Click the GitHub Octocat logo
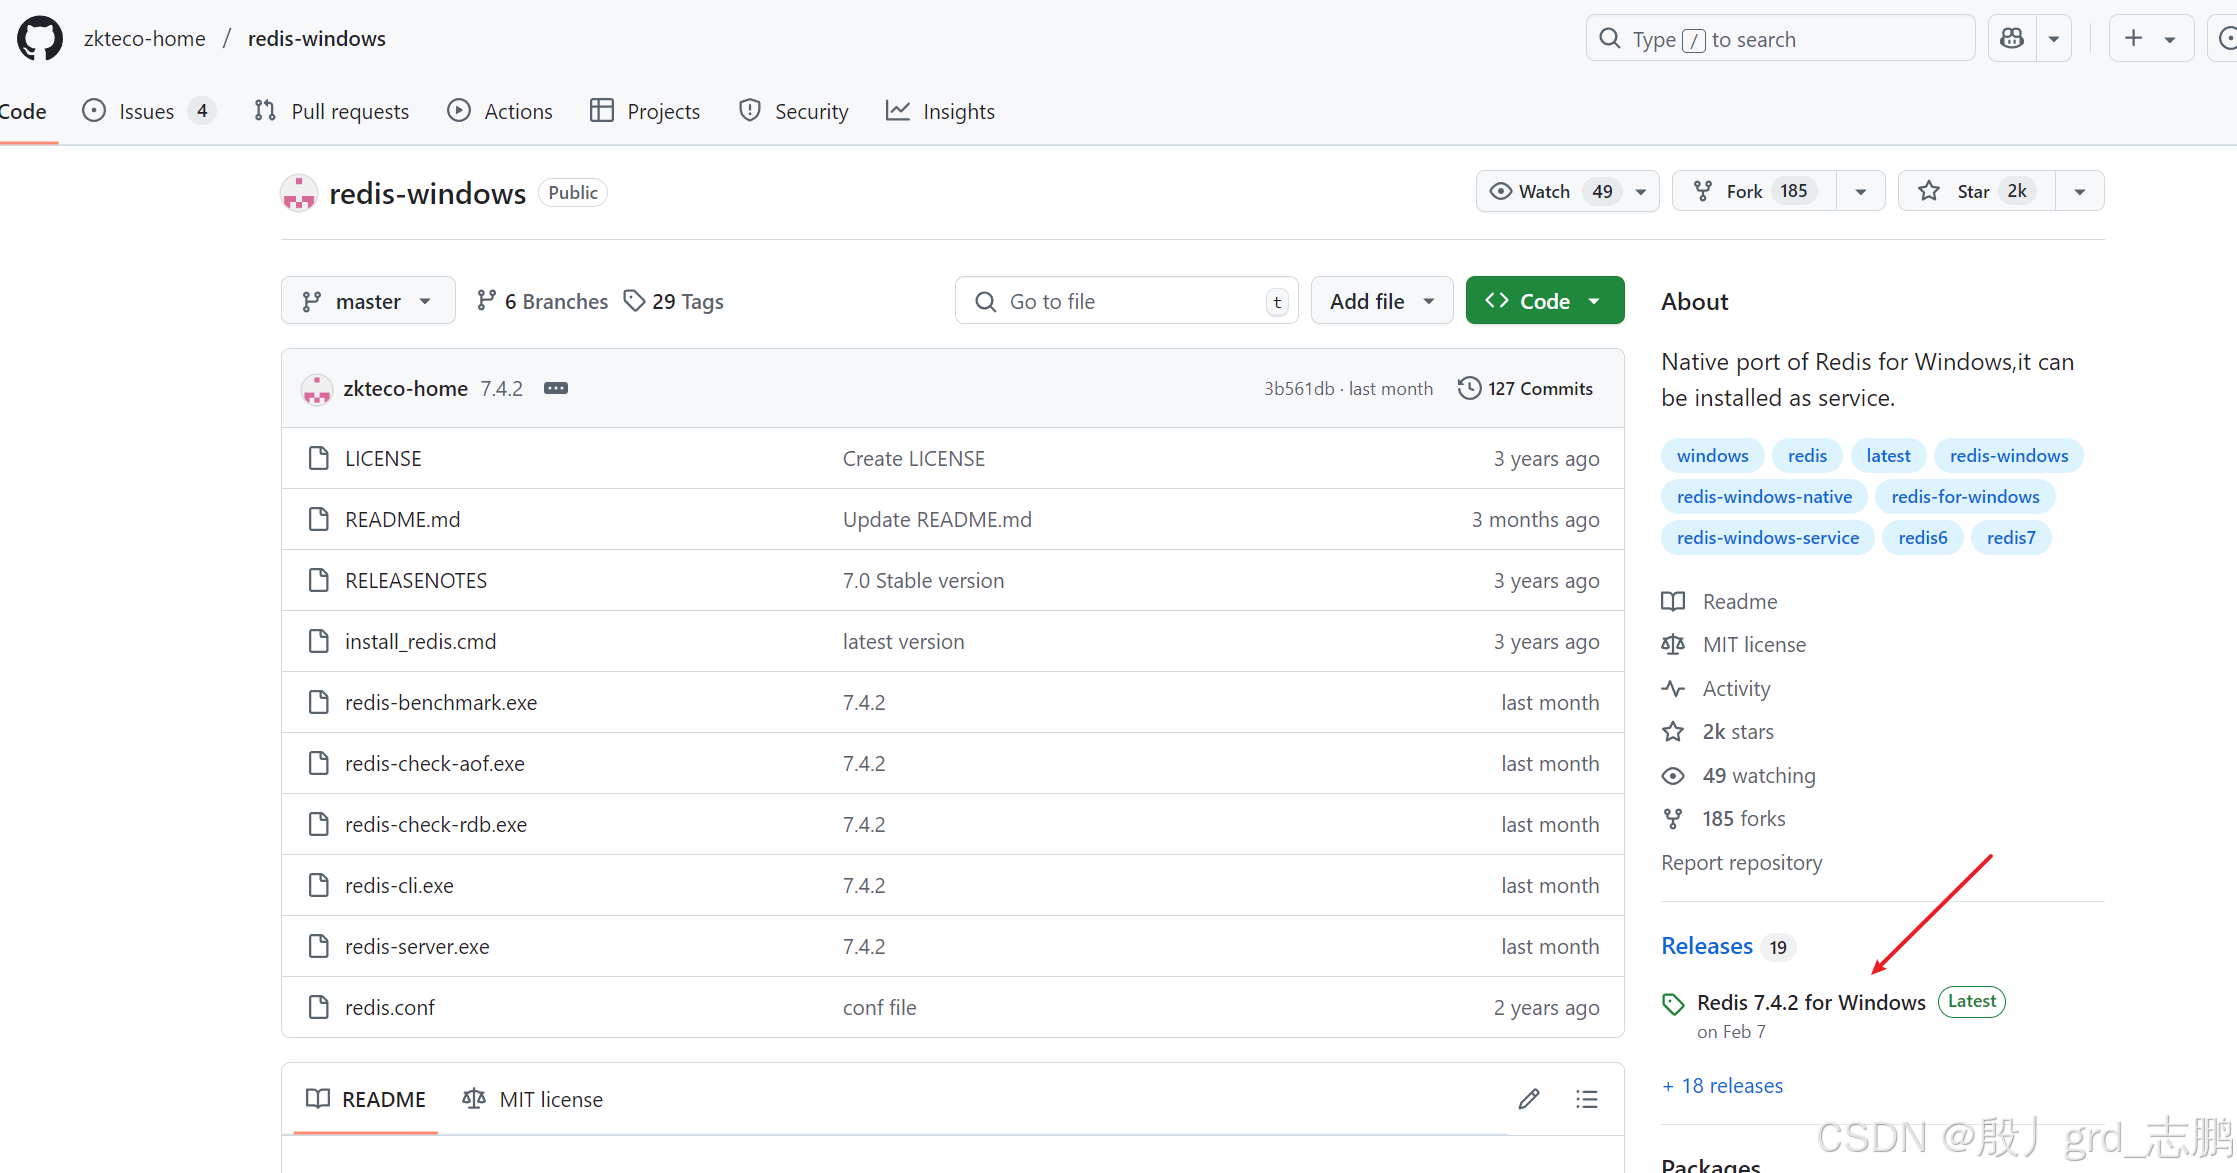 pyautogui.click(x=40, y=39)
